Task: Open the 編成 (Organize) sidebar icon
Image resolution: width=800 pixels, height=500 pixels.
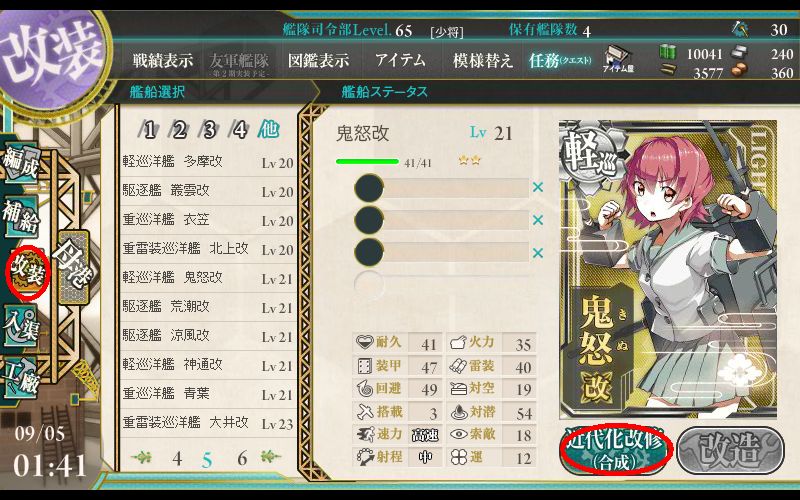Action: point(21,163)
